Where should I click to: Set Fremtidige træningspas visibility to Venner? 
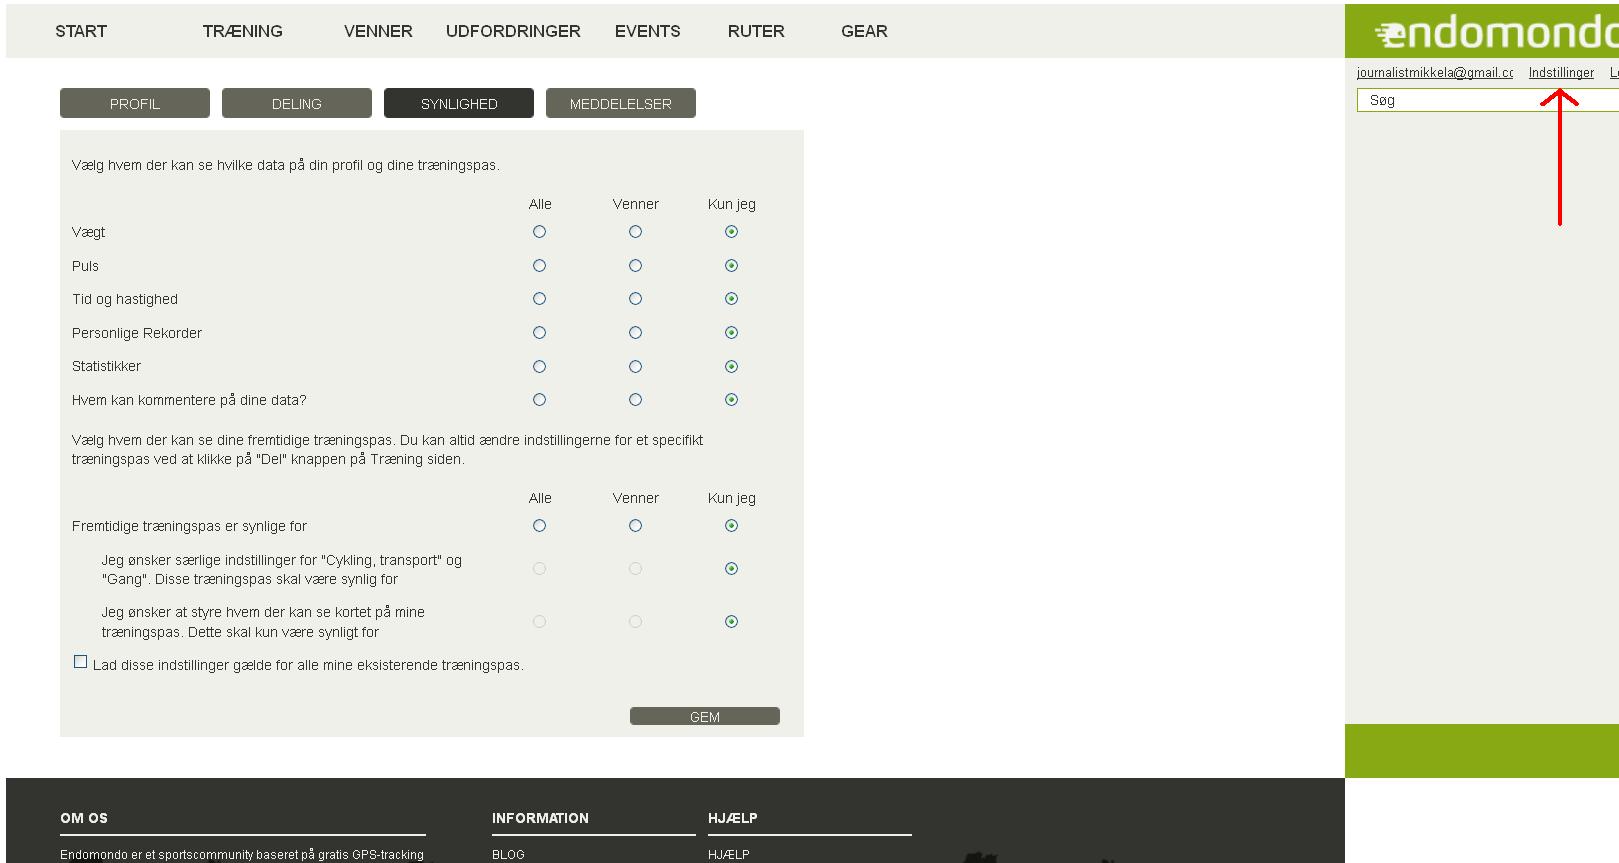[636, 526]
